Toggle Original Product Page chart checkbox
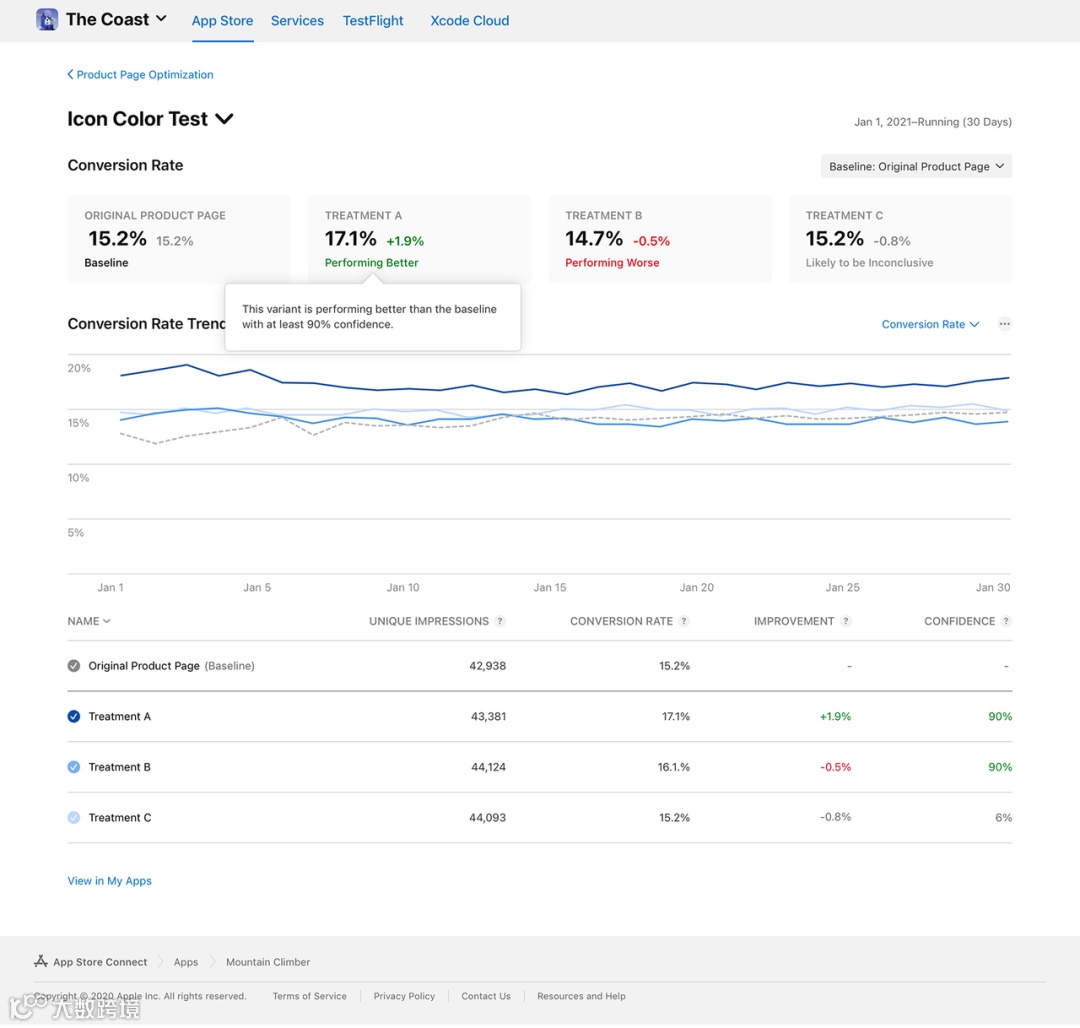The image size is (1080, 1028). click(74, 666)
